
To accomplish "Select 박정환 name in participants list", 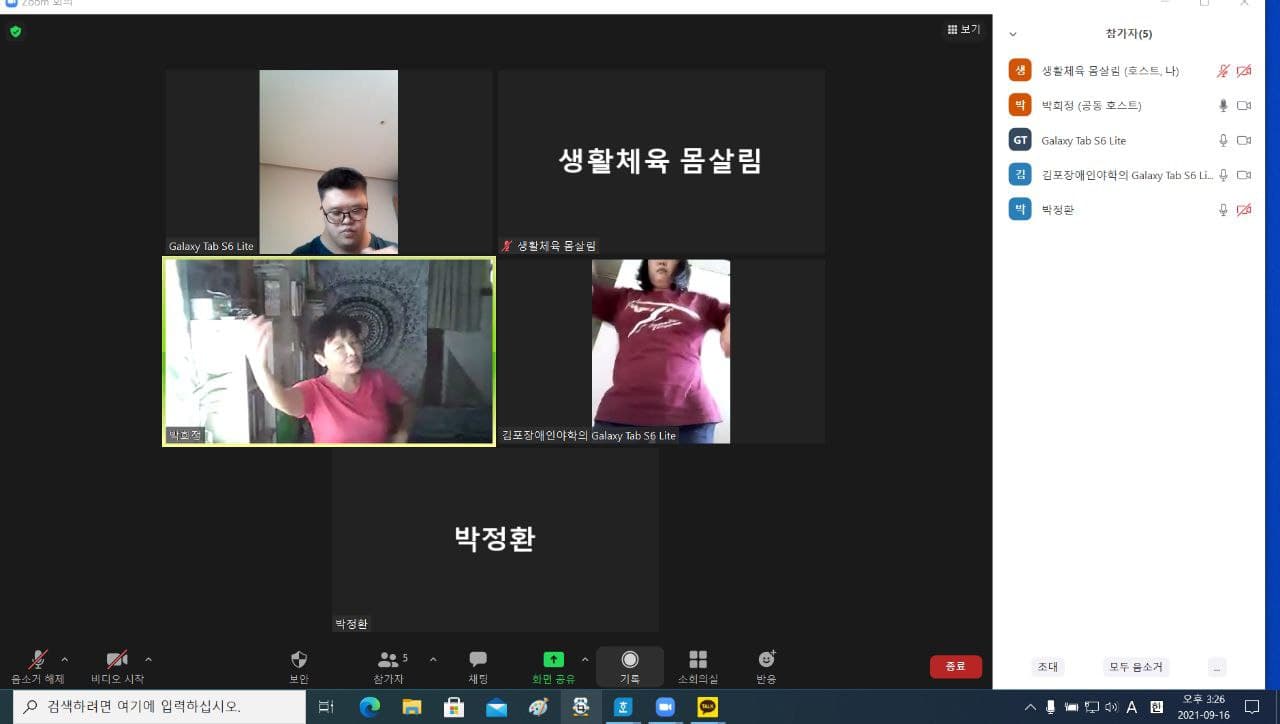I will point(1058,210).
